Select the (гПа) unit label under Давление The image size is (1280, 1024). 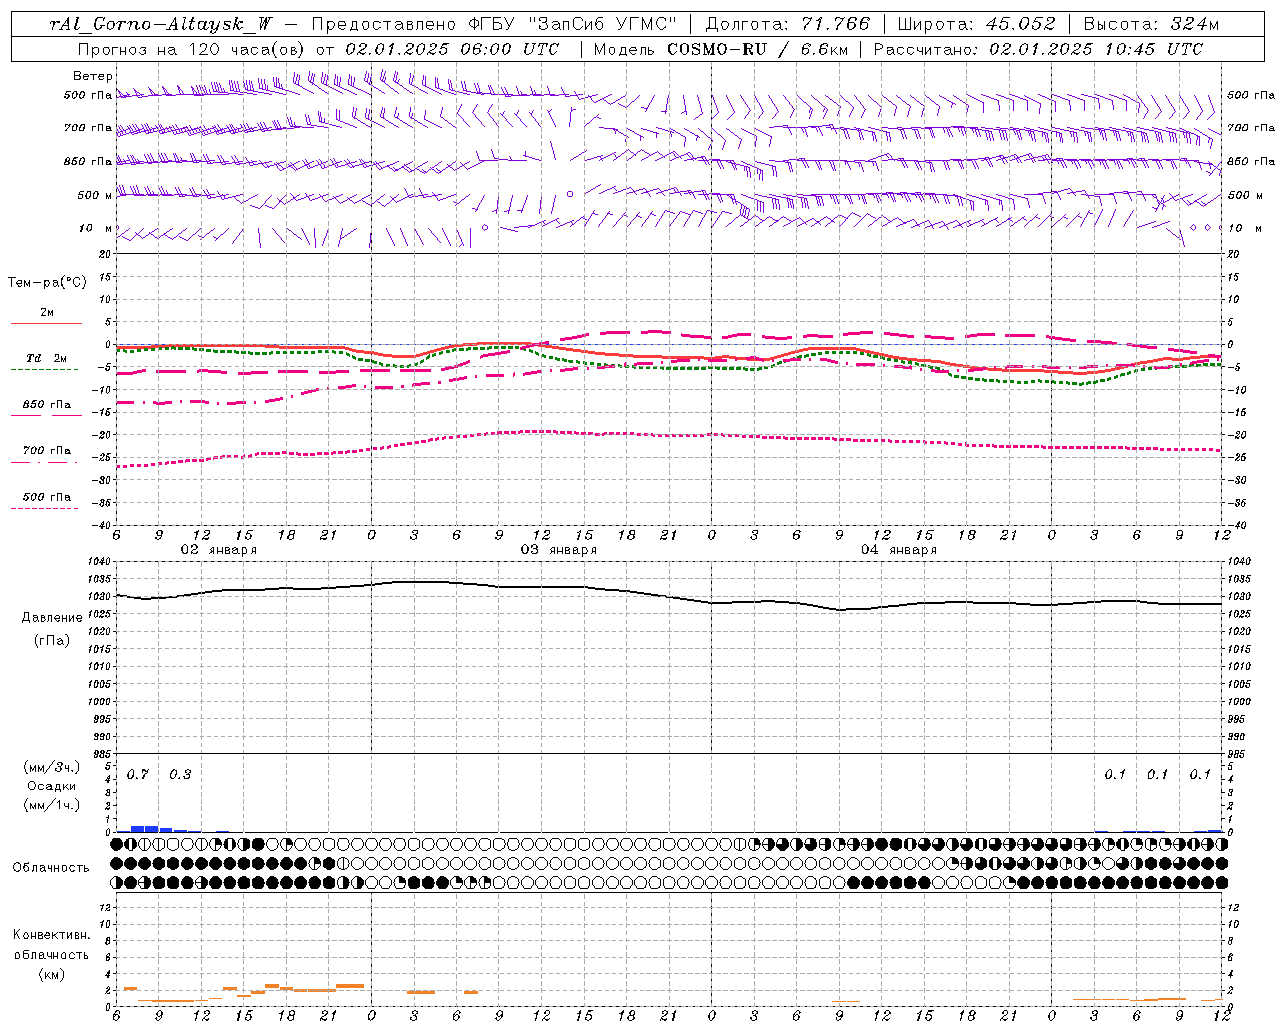click(52, 640)
